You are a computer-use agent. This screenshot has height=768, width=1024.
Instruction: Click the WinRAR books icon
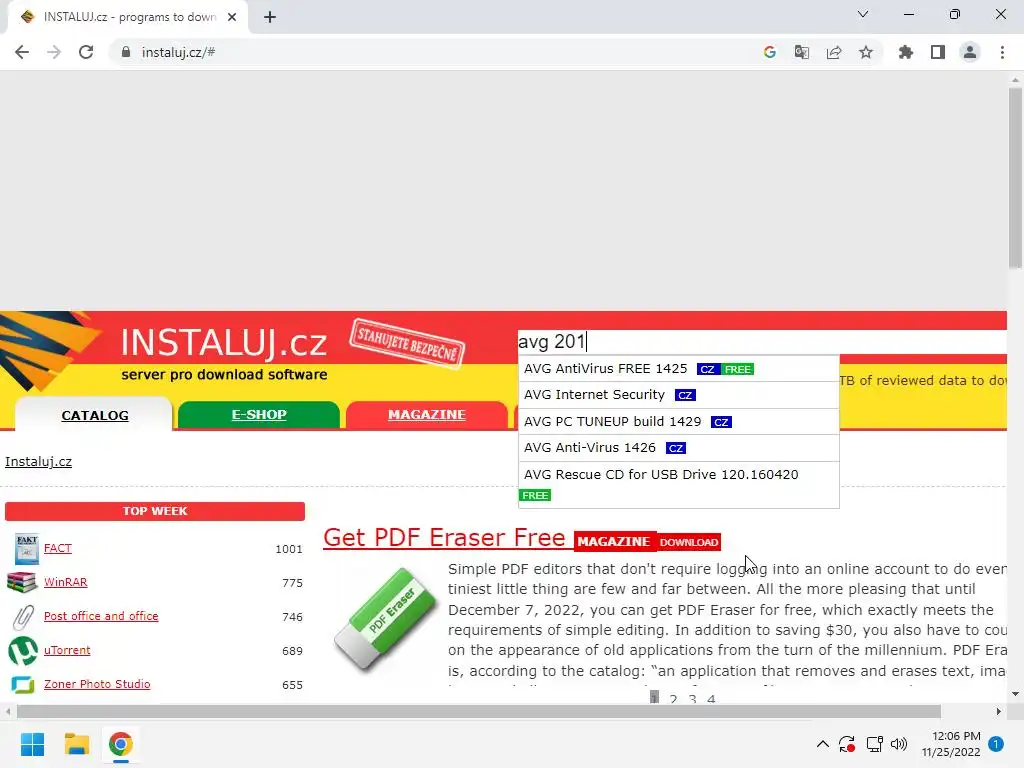tap(22, 583)
